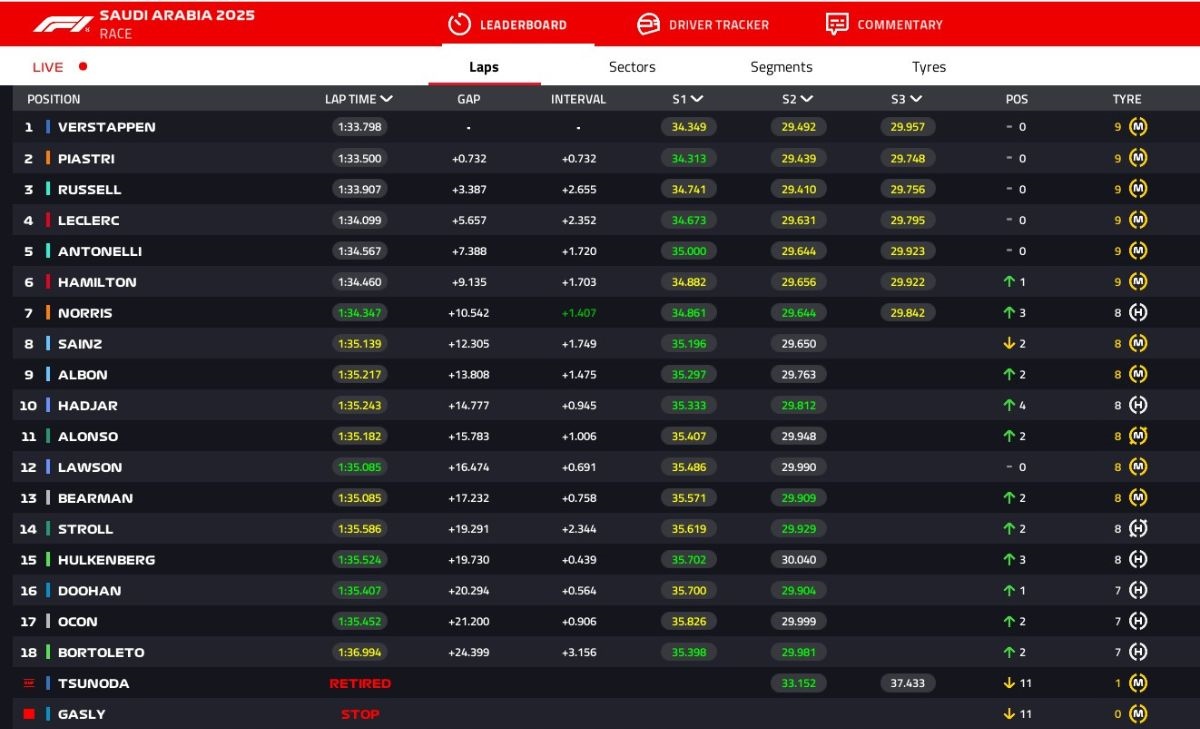This screenshot has width=1200, height=729.
Task: Click Norris's hard tyre icon
Action: (1138, 313)
